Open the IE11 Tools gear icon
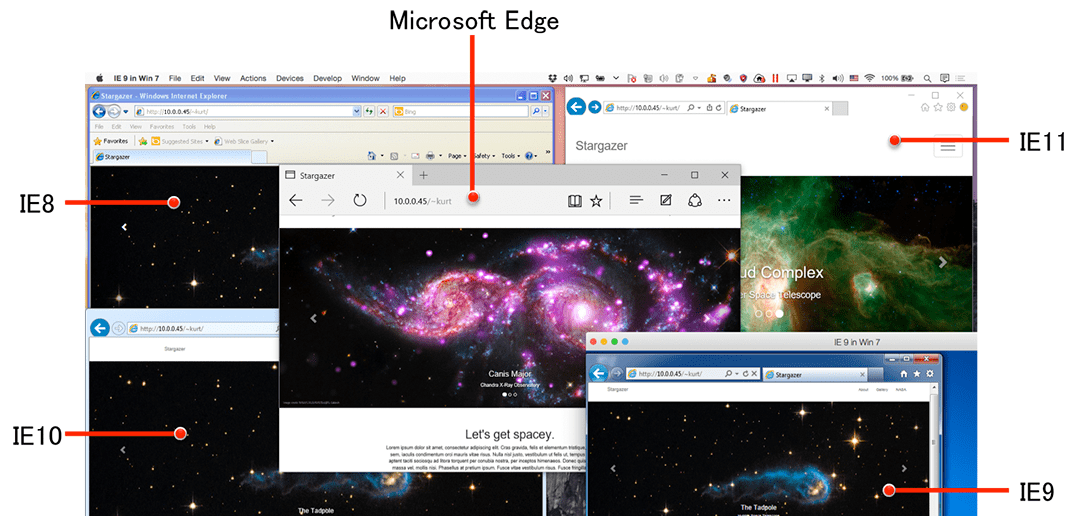1078x516 pixels. coord(951,107)
